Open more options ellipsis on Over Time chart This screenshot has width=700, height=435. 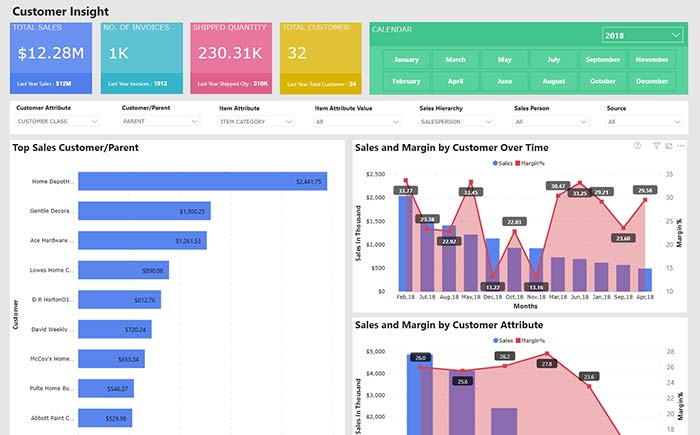tap(681, 146)
